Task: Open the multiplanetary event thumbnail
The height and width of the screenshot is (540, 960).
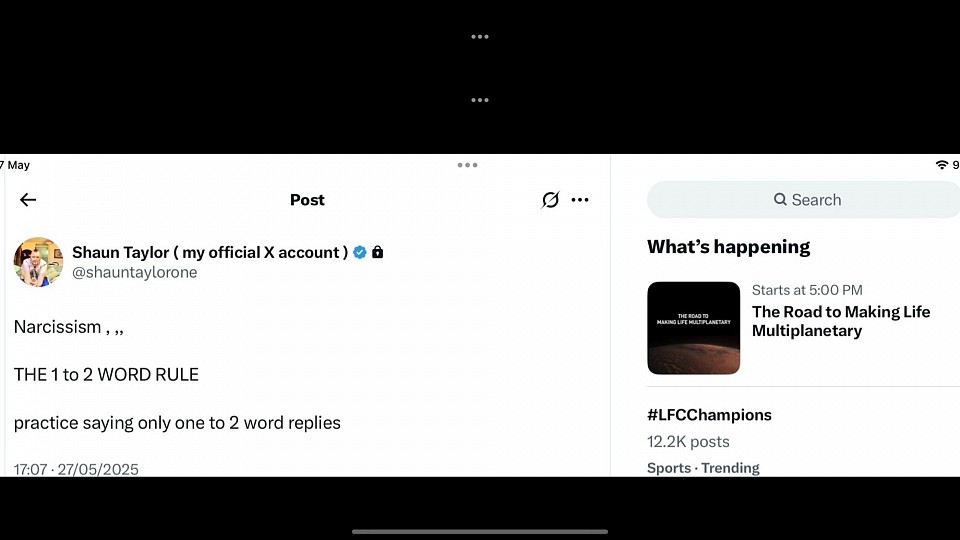Action: (694, 328)
